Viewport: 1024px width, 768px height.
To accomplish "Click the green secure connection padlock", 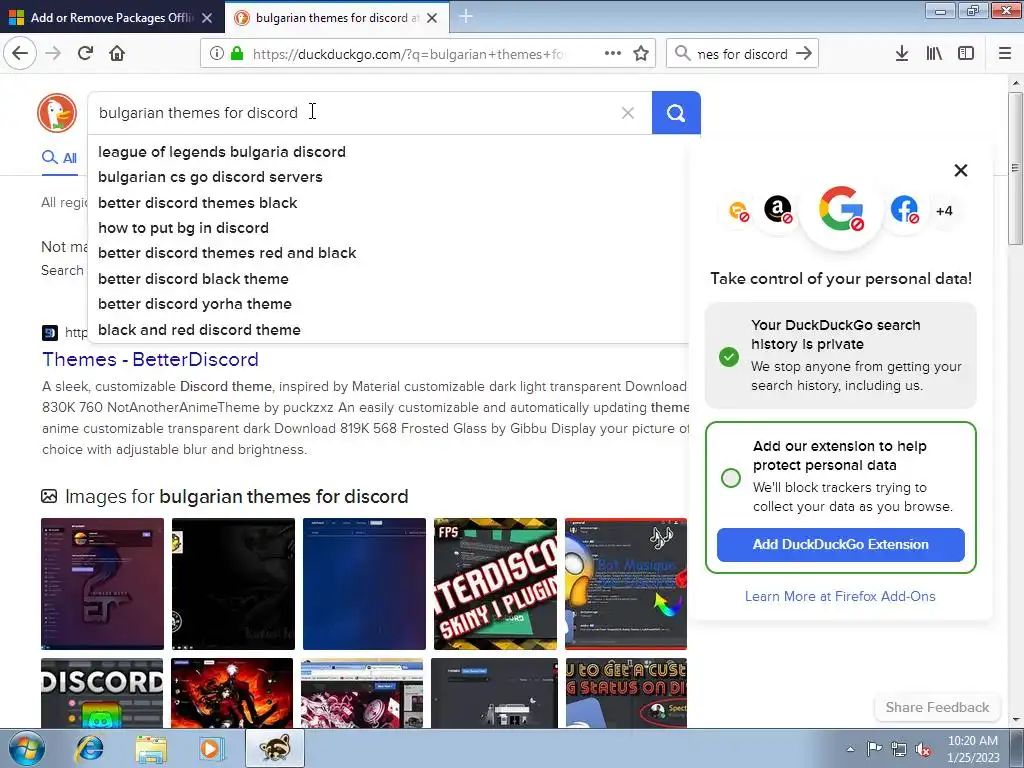I will [x=237, y=54].
